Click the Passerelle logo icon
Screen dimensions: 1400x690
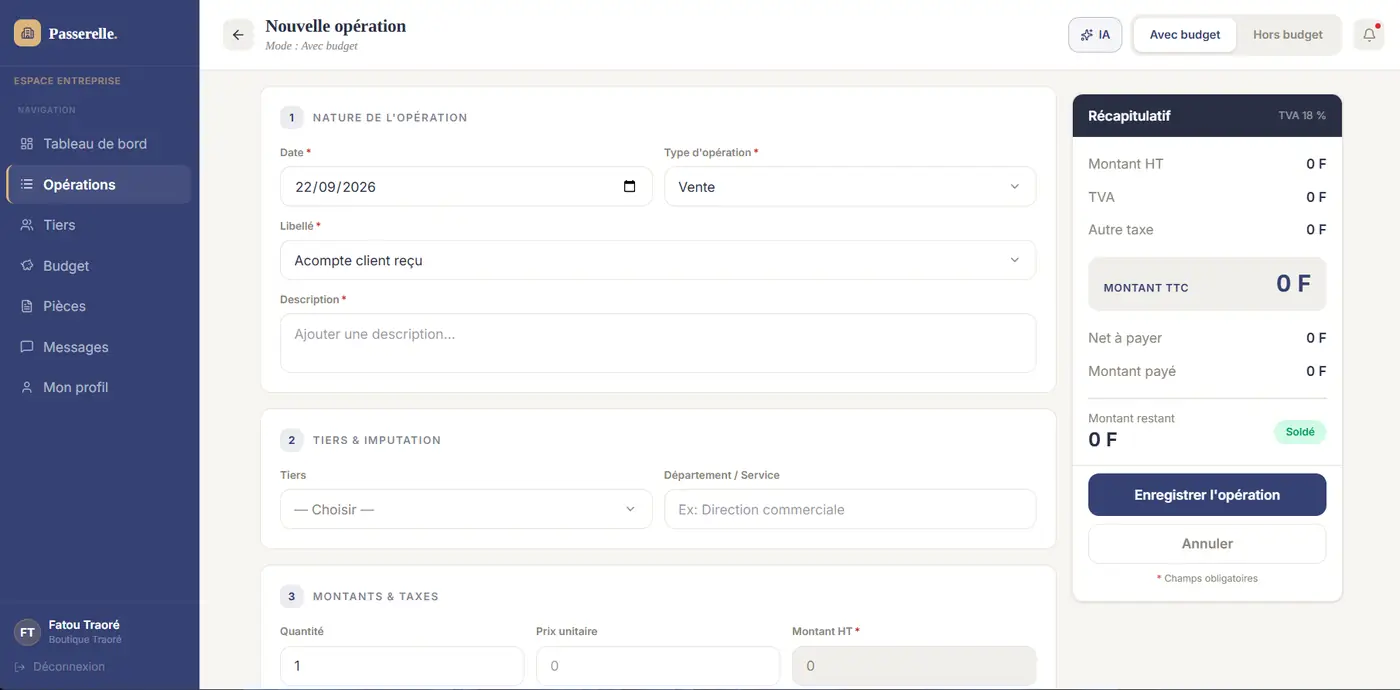click(x=27, y=34)
